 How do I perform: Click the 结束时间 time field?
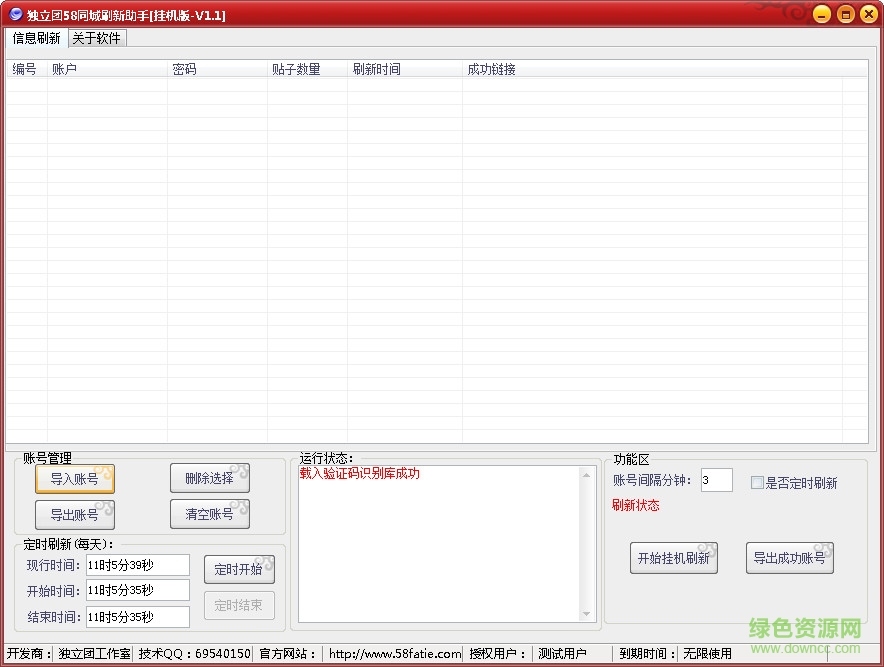[x=138, y=615]
